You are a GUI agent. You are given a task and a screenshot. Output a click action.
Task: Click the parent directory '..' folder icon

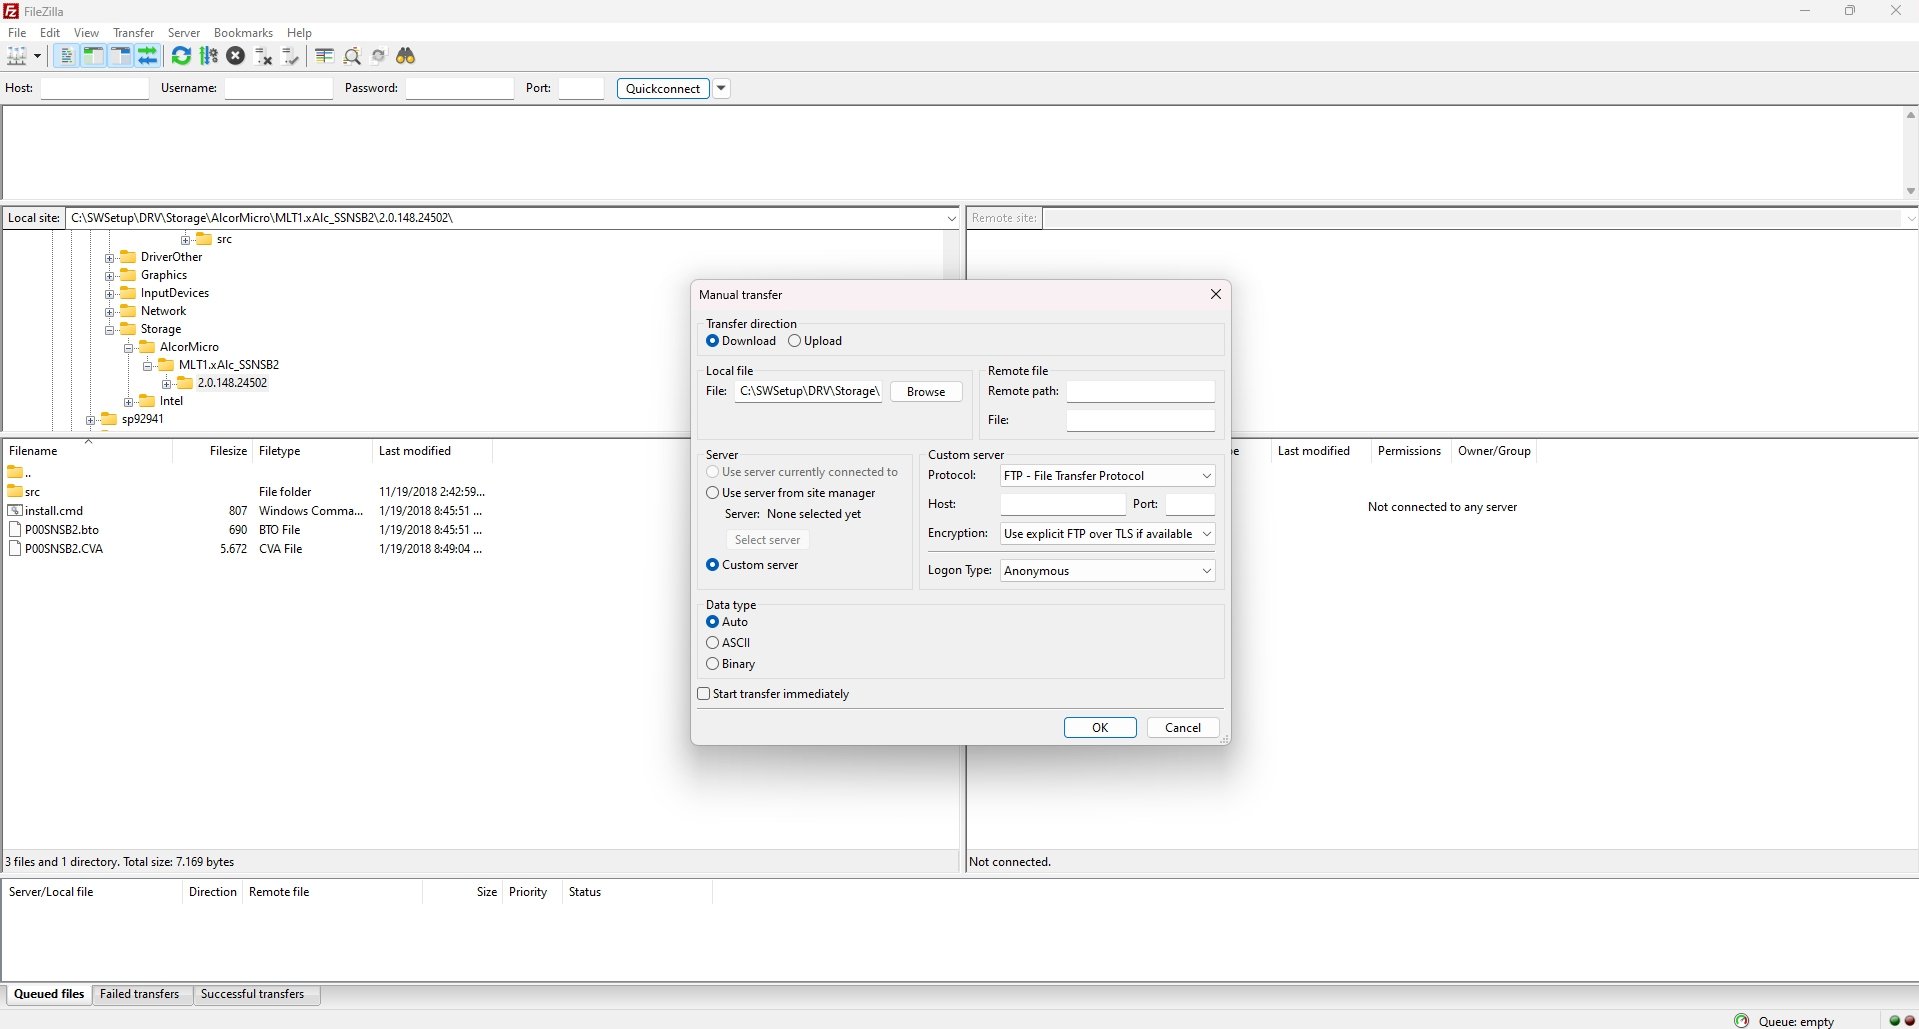point(15,472)
